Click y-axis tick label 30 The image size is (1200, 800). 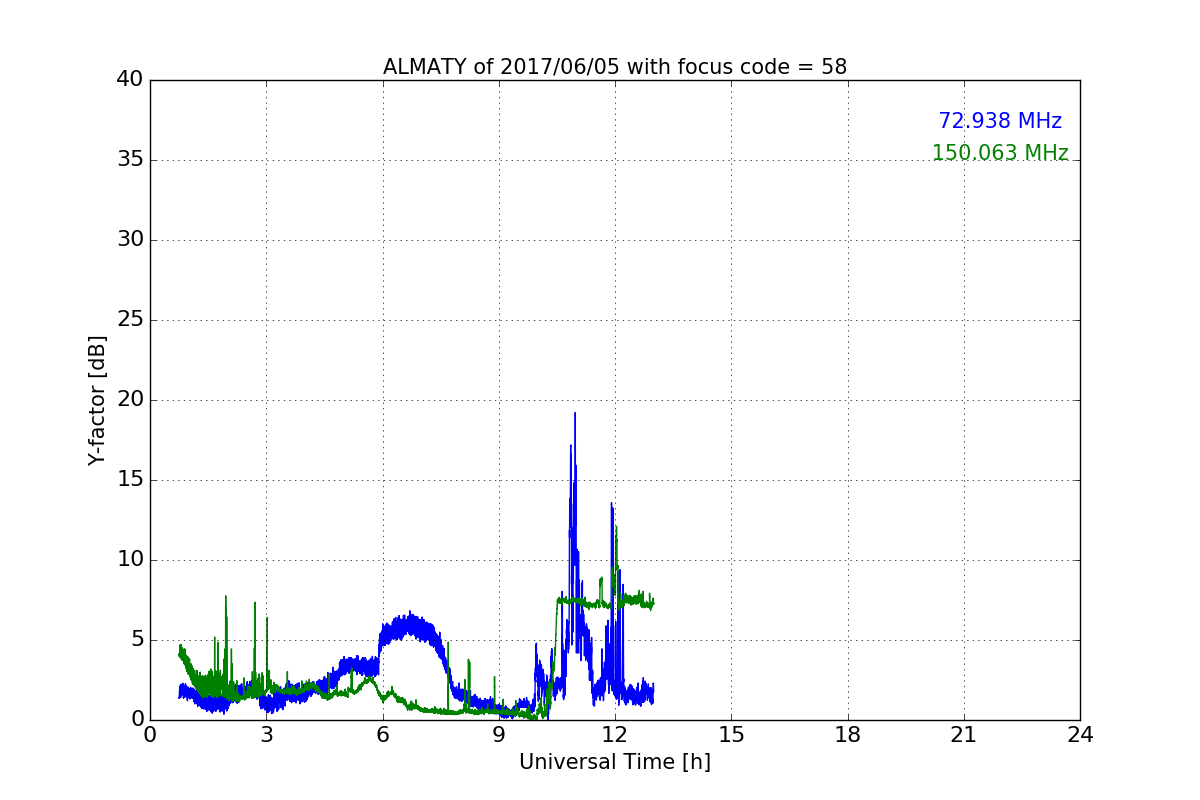point(130,240)
